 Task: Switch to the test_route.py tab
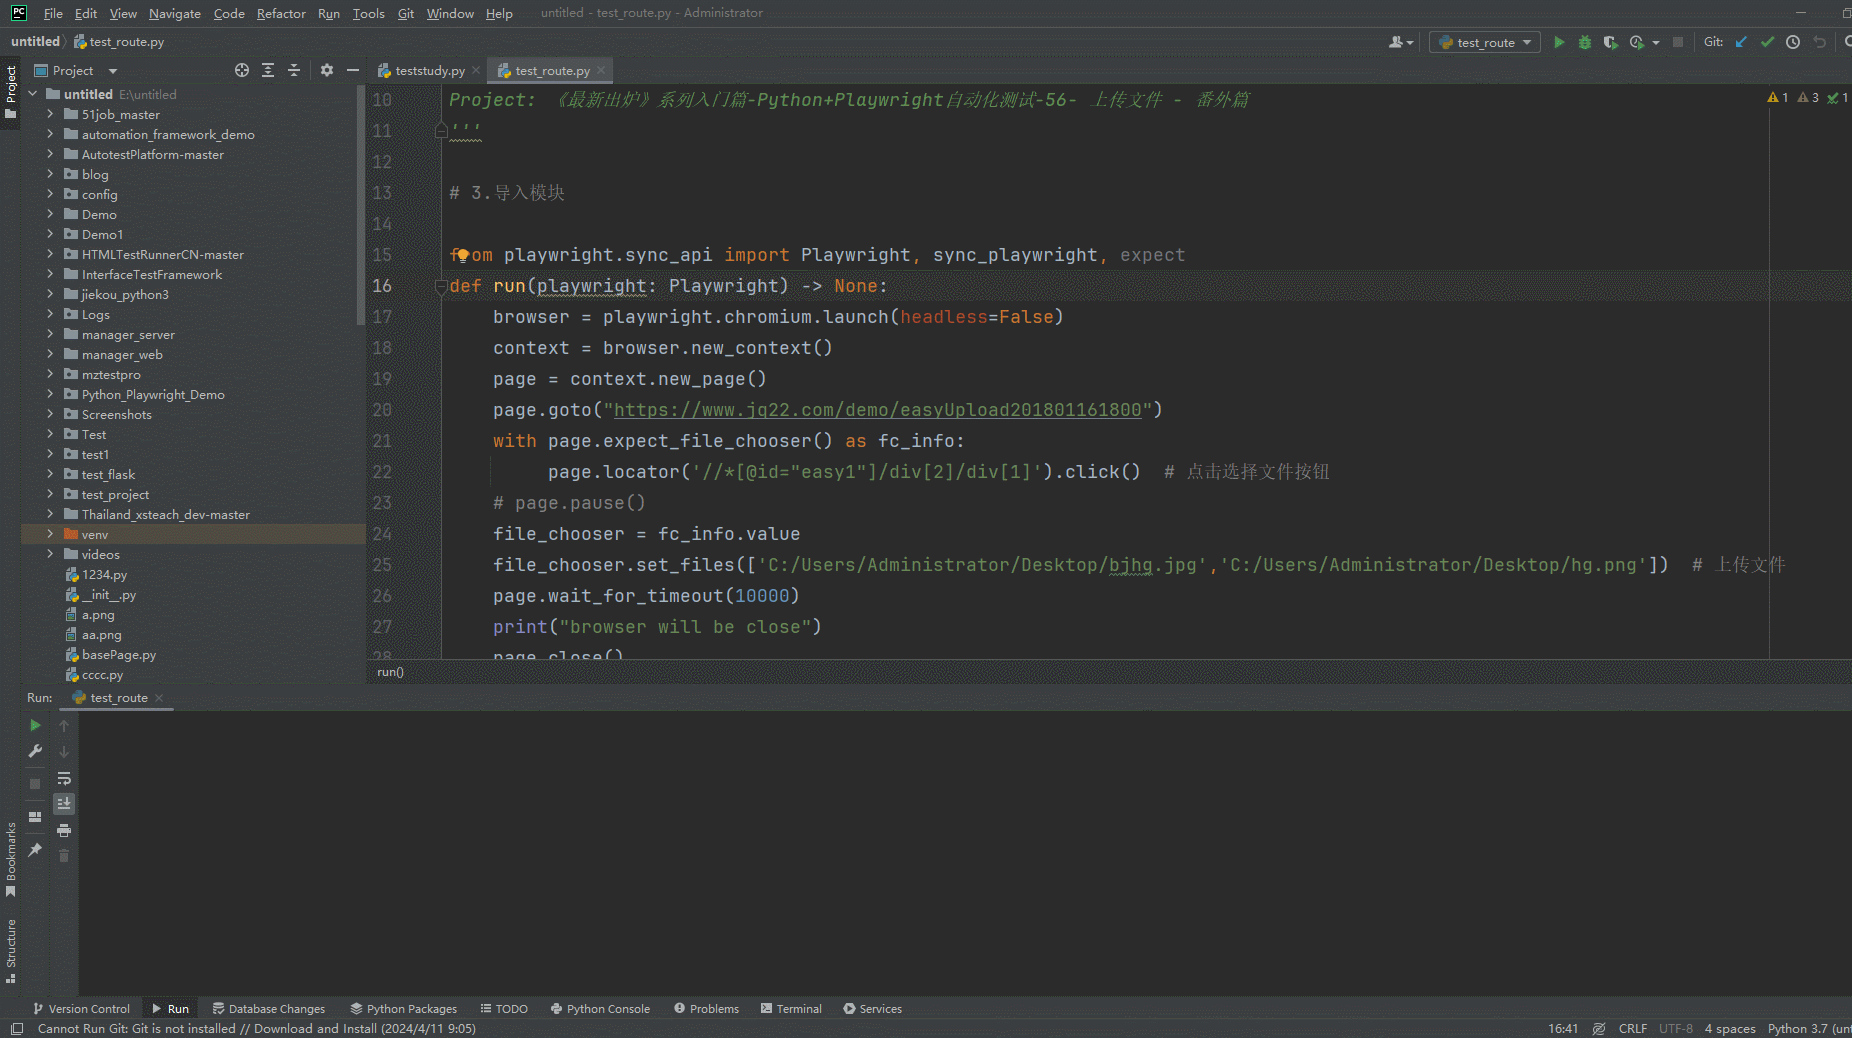coord(552,70)
